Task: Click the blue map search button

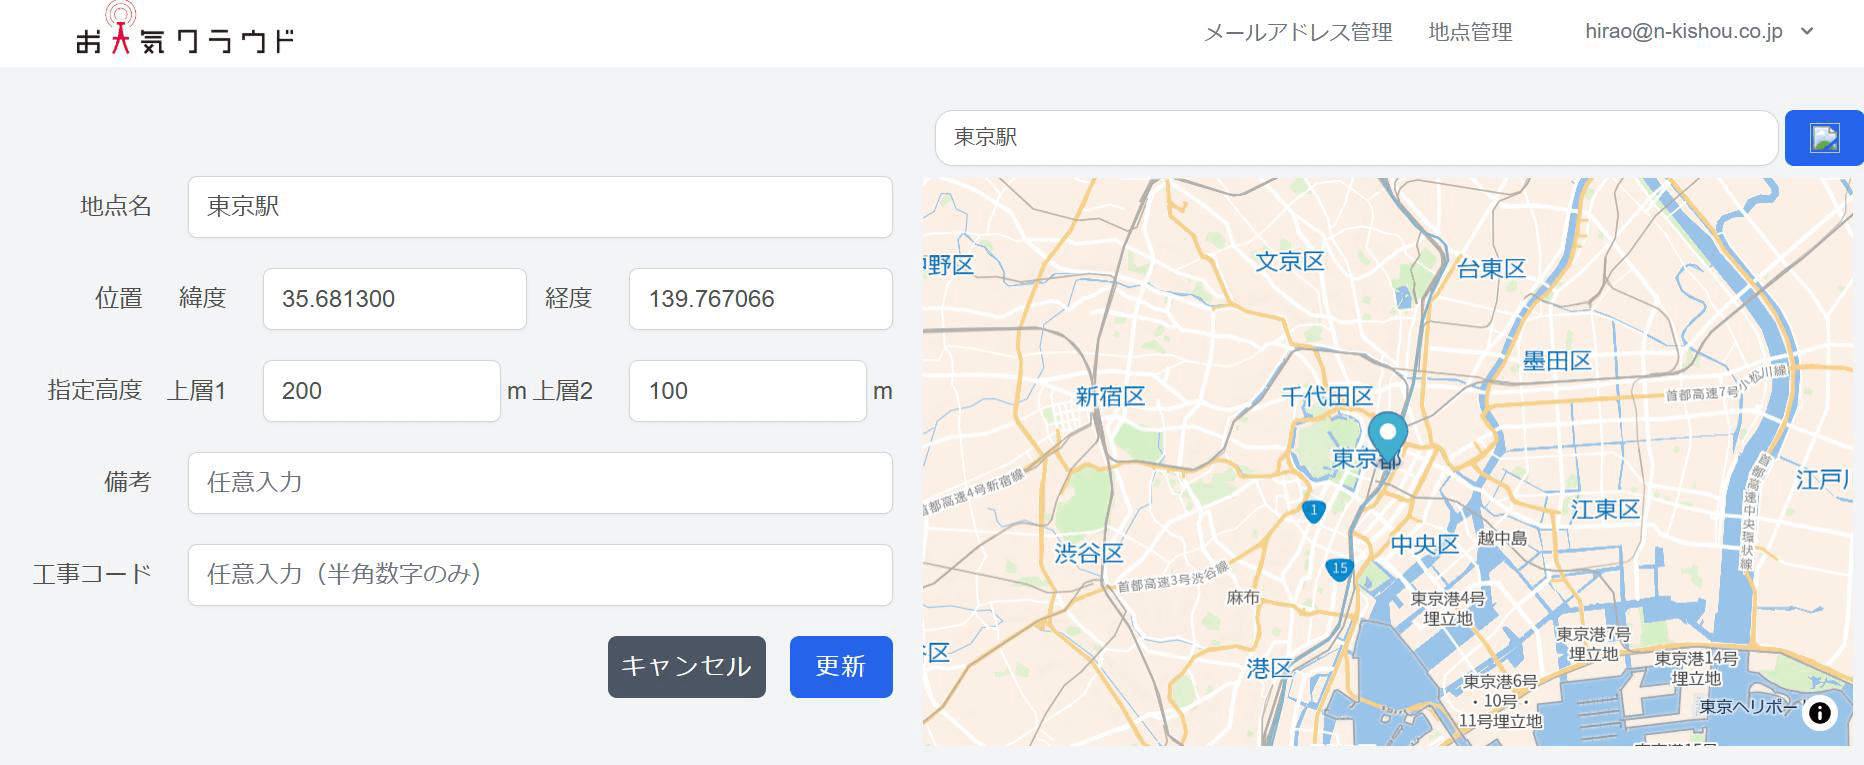Action: point(1823,138)
